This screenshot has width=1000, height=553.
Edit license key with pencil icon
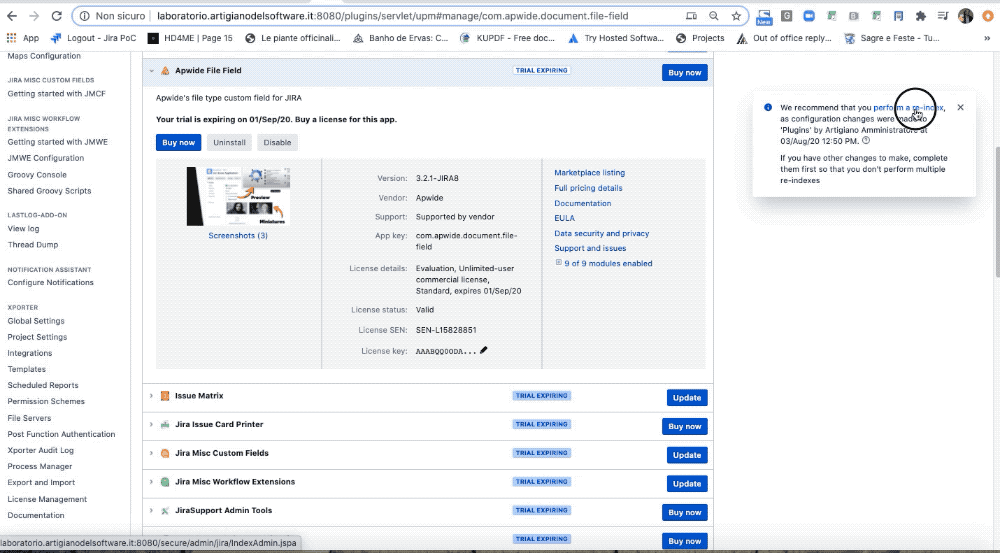[x=484, y=350]
